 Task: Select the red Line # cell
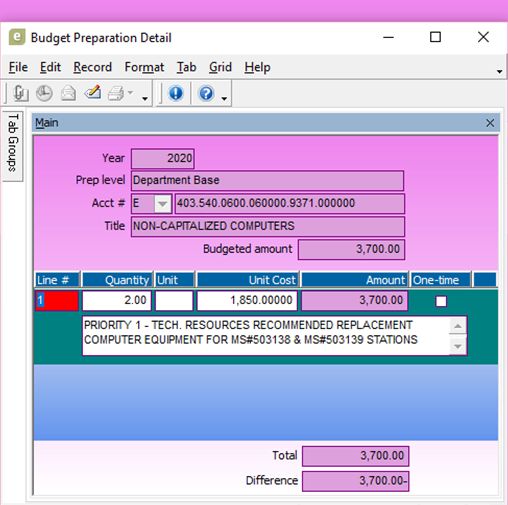pyautogui.click(x=57, y=300)
